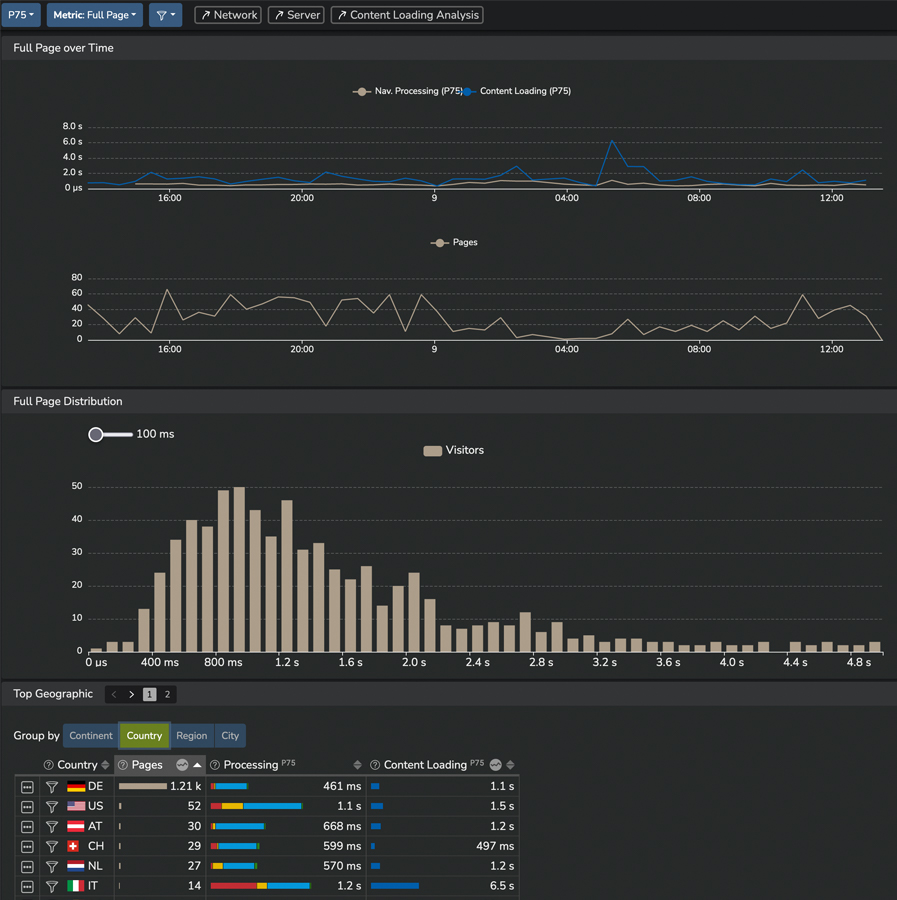Toggle the Visitors legend series

[453, 451]
